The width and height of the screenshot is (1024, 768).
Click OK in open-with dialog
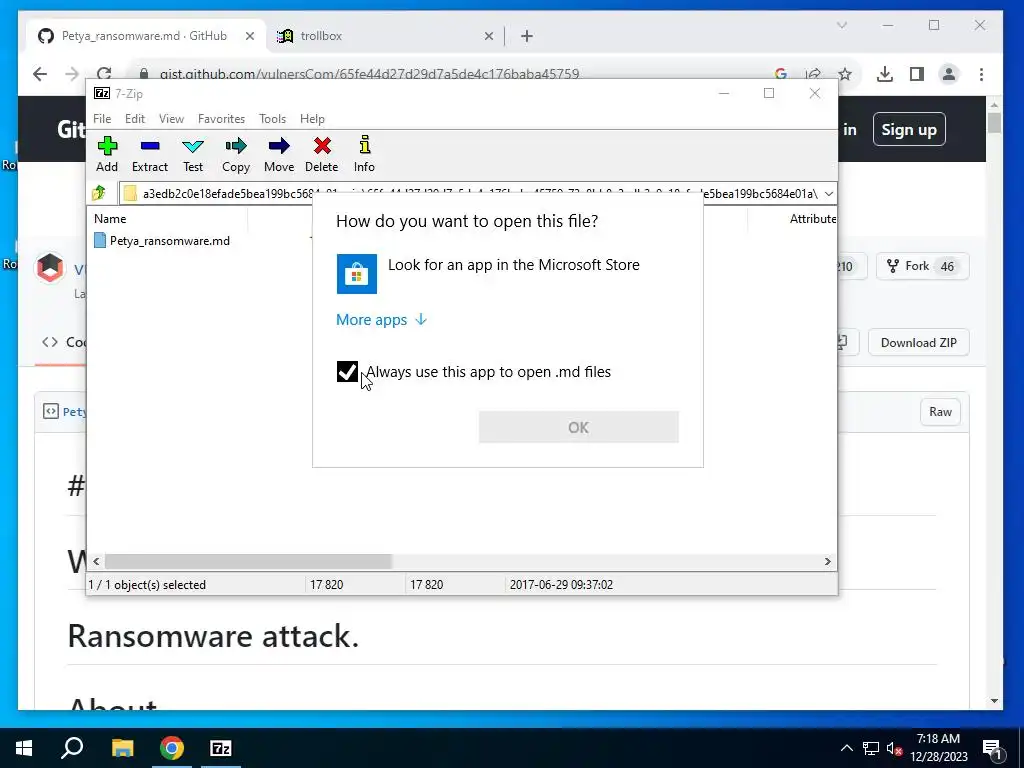[x=579, y=427]
